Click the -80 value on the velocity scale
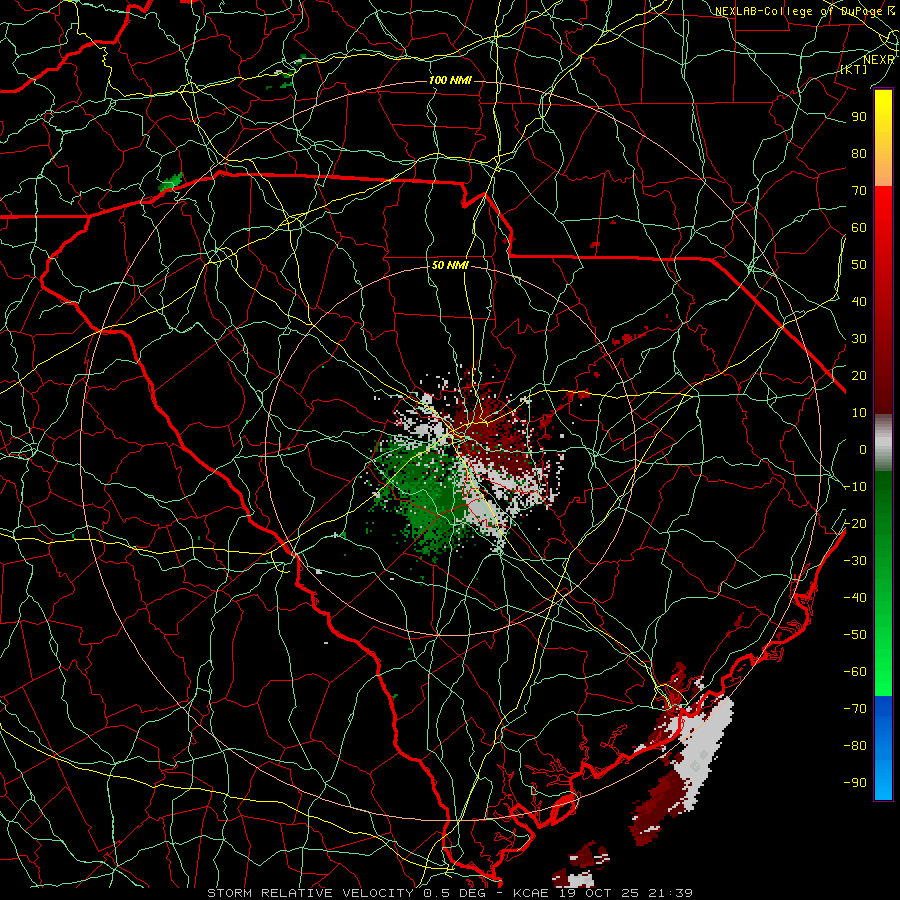This screenshot has height=900, width=900. pos(855,746)
